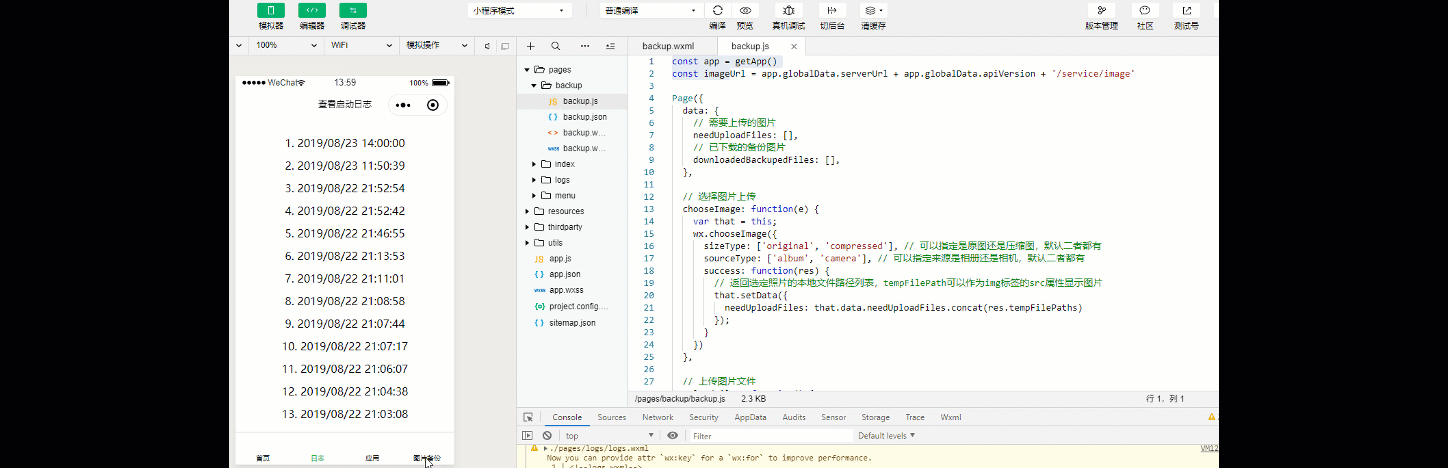
Task: Switch to the AppData tab
Action: (x=750, y=417)
